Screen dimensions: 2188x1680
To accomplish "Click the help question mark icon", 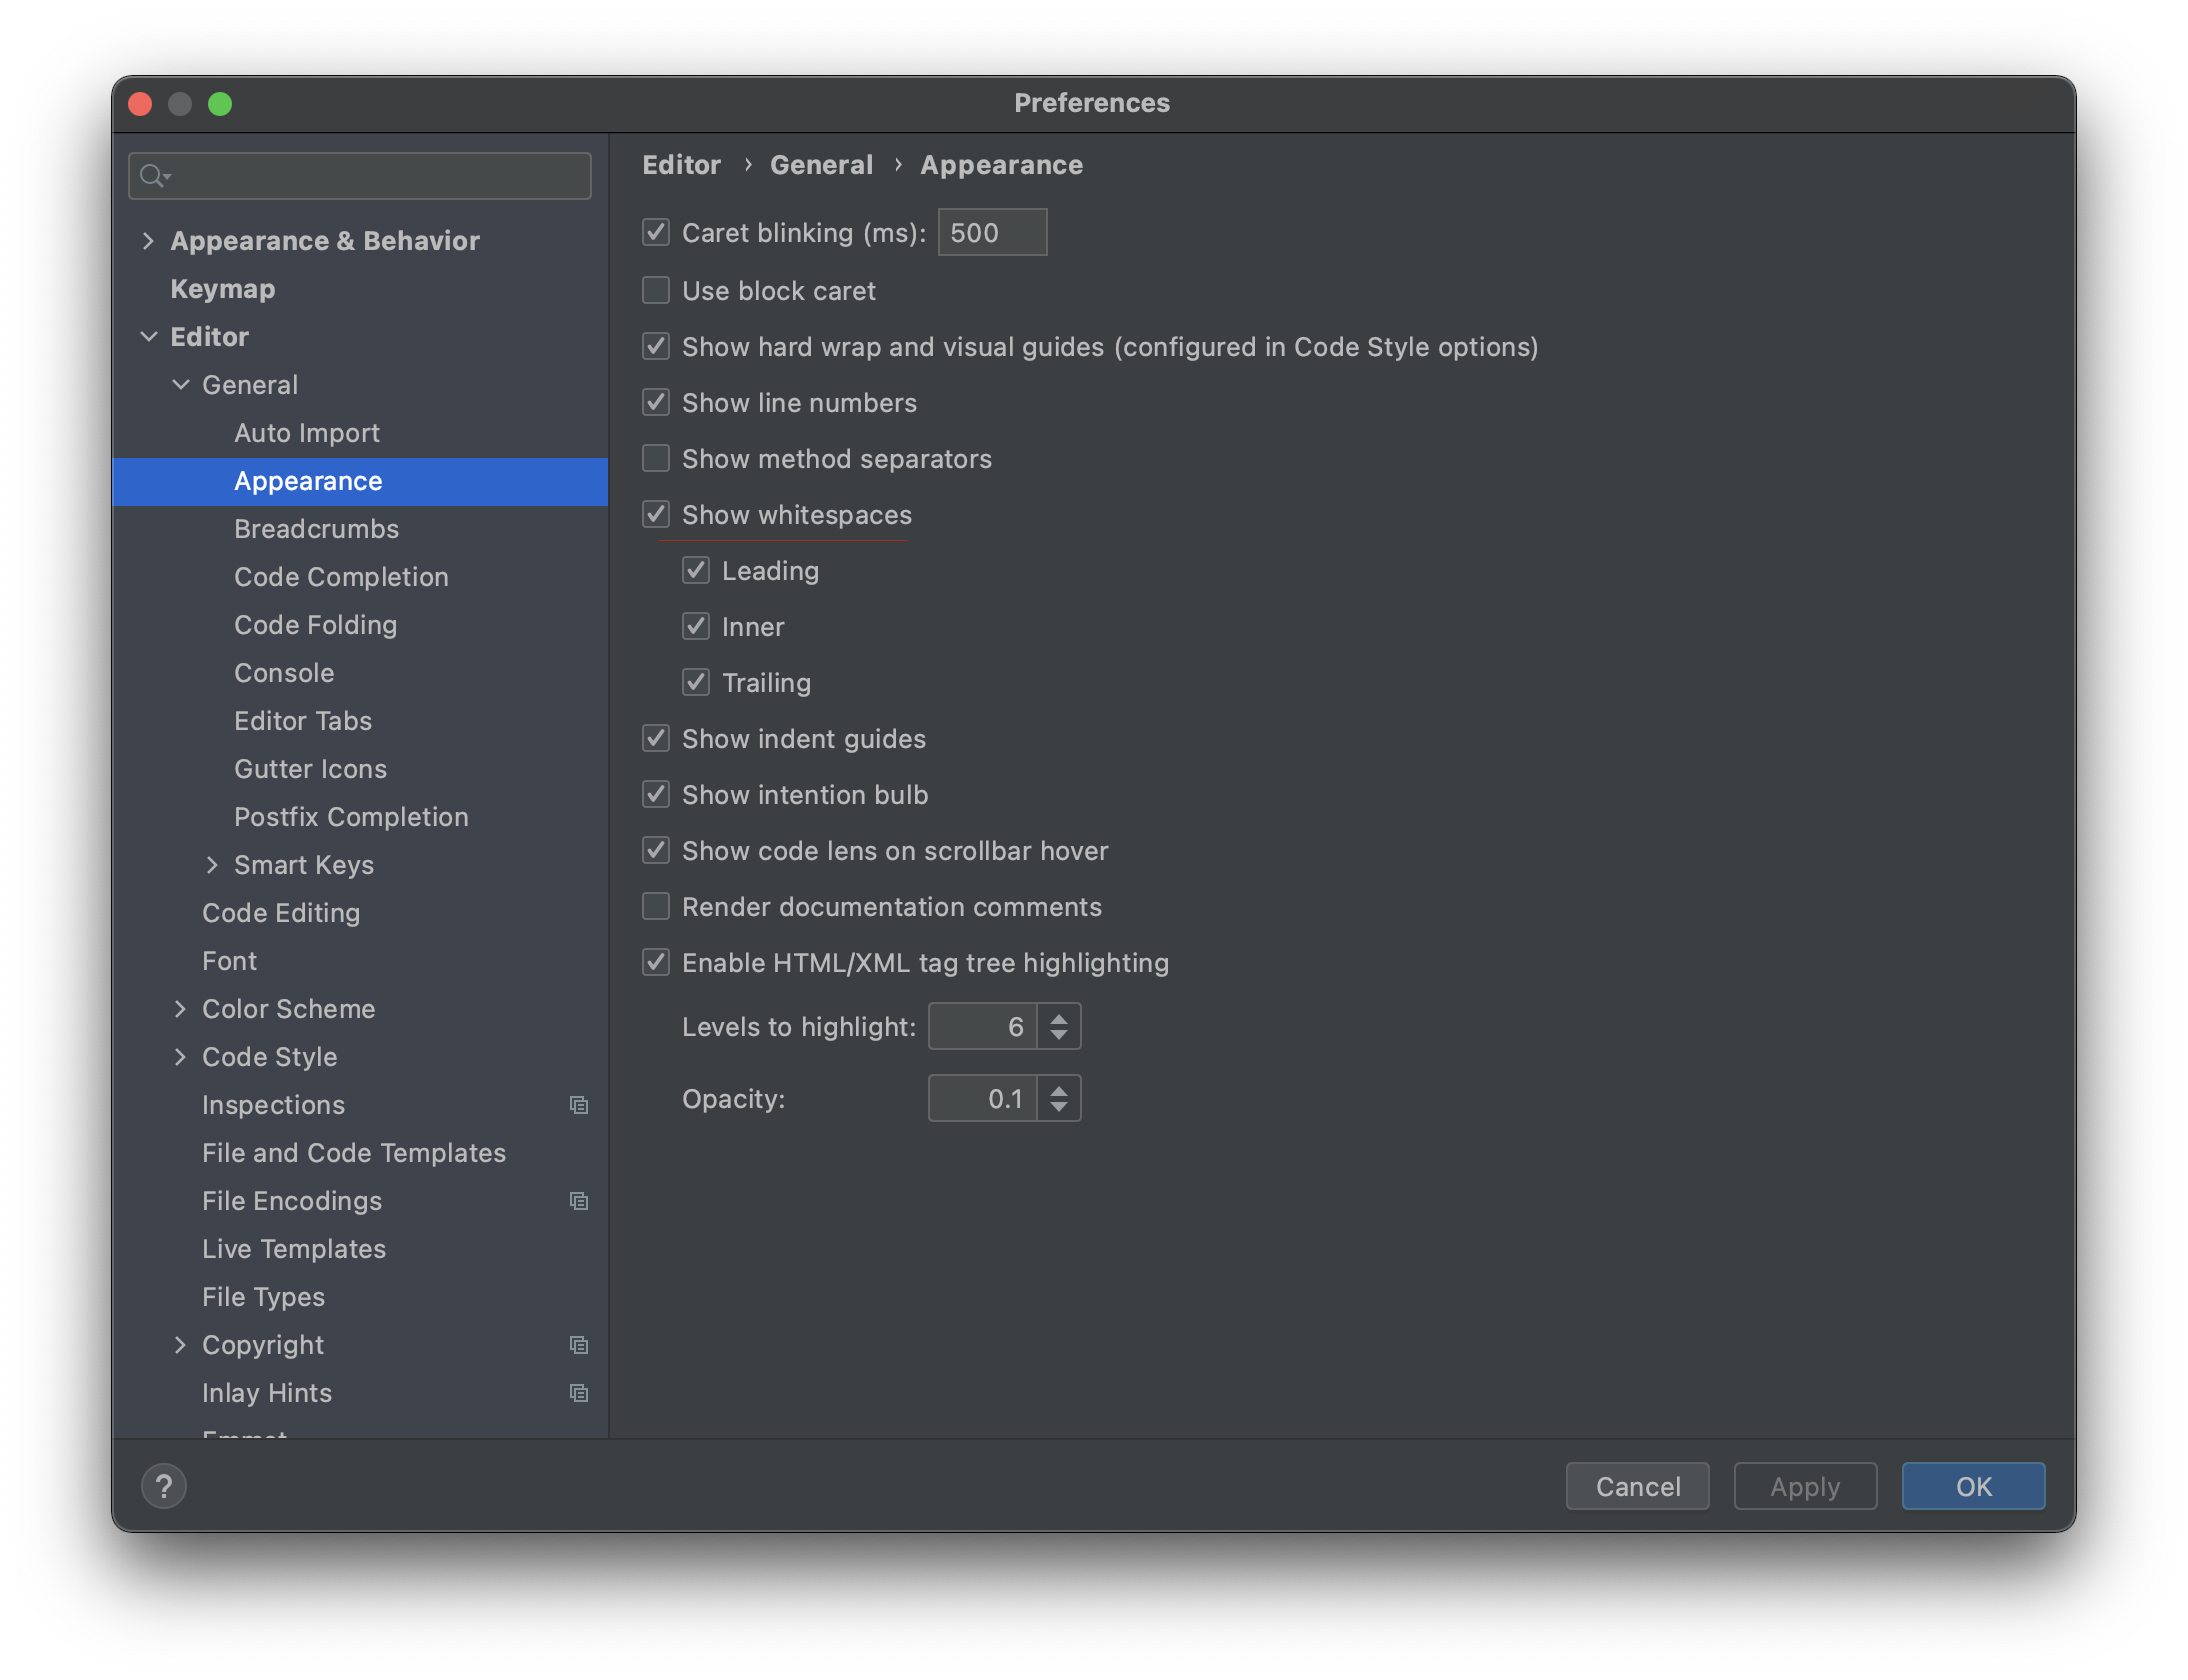I will point(164,1486).
